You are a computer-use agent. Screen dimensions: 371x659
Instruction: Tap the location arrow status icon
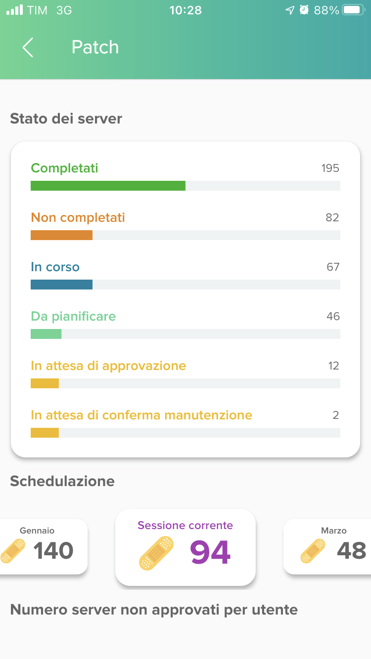click(290, 10)
